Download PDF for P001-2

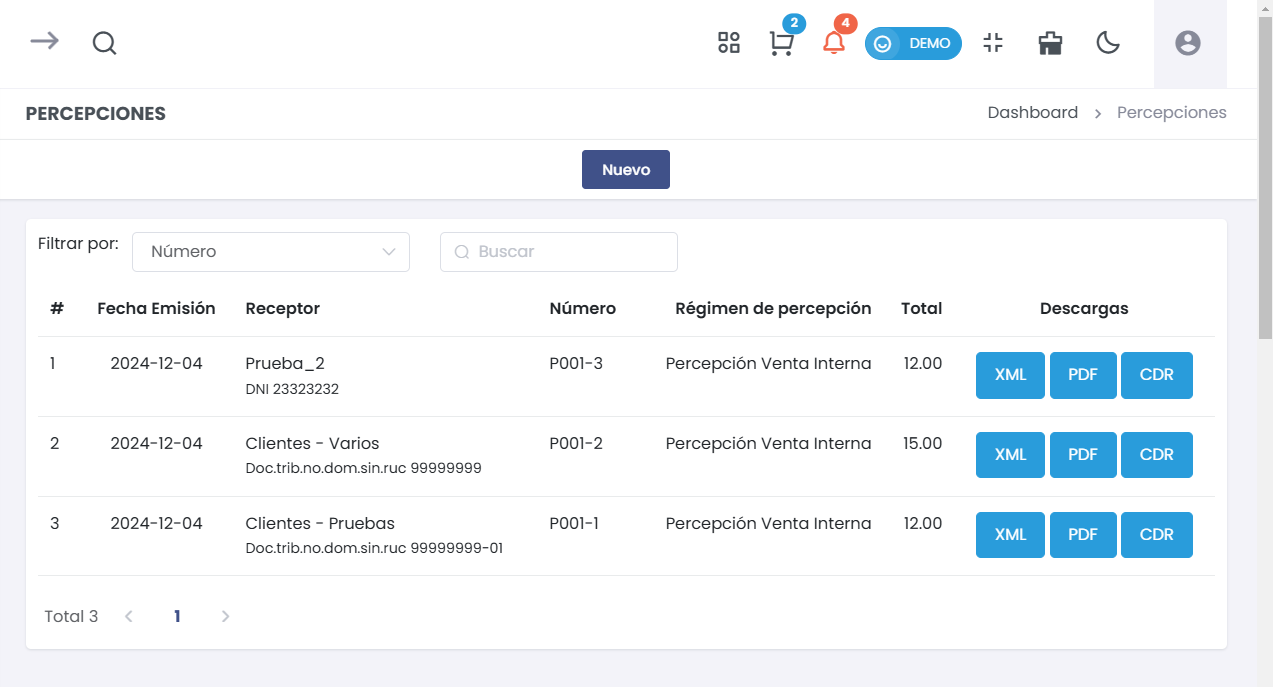[x=1082, y=455]
